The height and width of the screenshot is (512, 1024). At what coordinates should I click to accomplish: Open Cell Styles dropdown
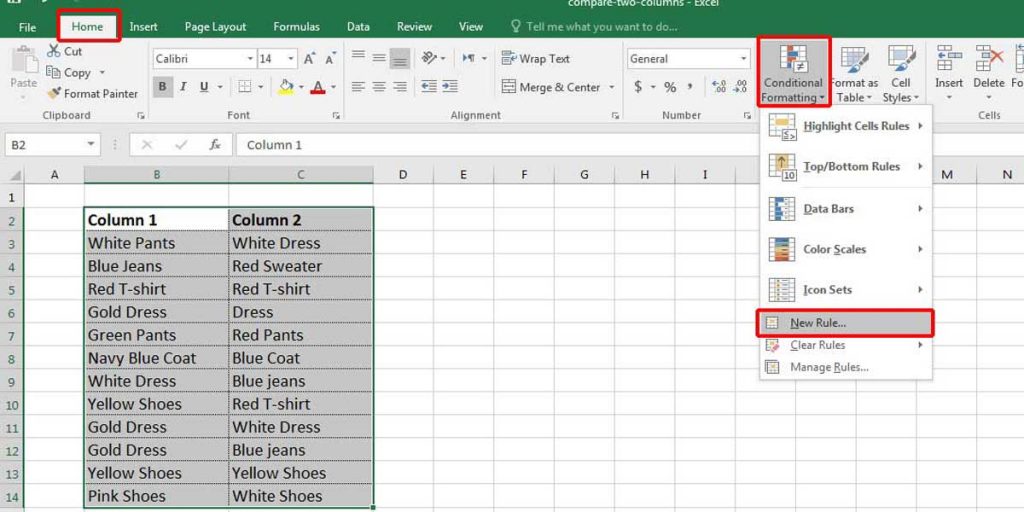tap(901, 73)
